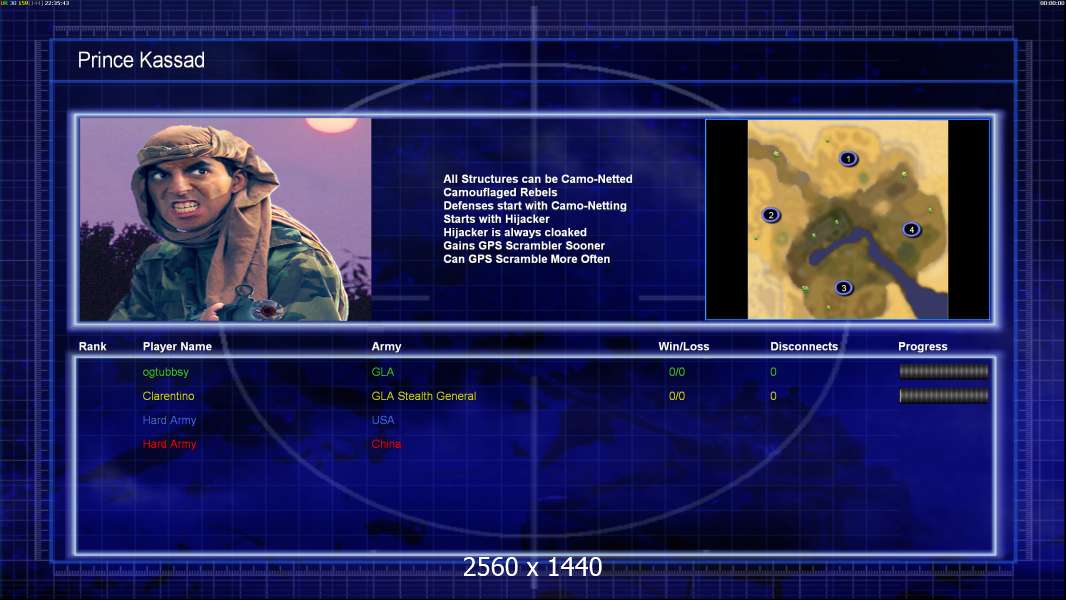Click 'Can GPS Scramble More Often' line
1066x600 pixels.
point(526,259)
